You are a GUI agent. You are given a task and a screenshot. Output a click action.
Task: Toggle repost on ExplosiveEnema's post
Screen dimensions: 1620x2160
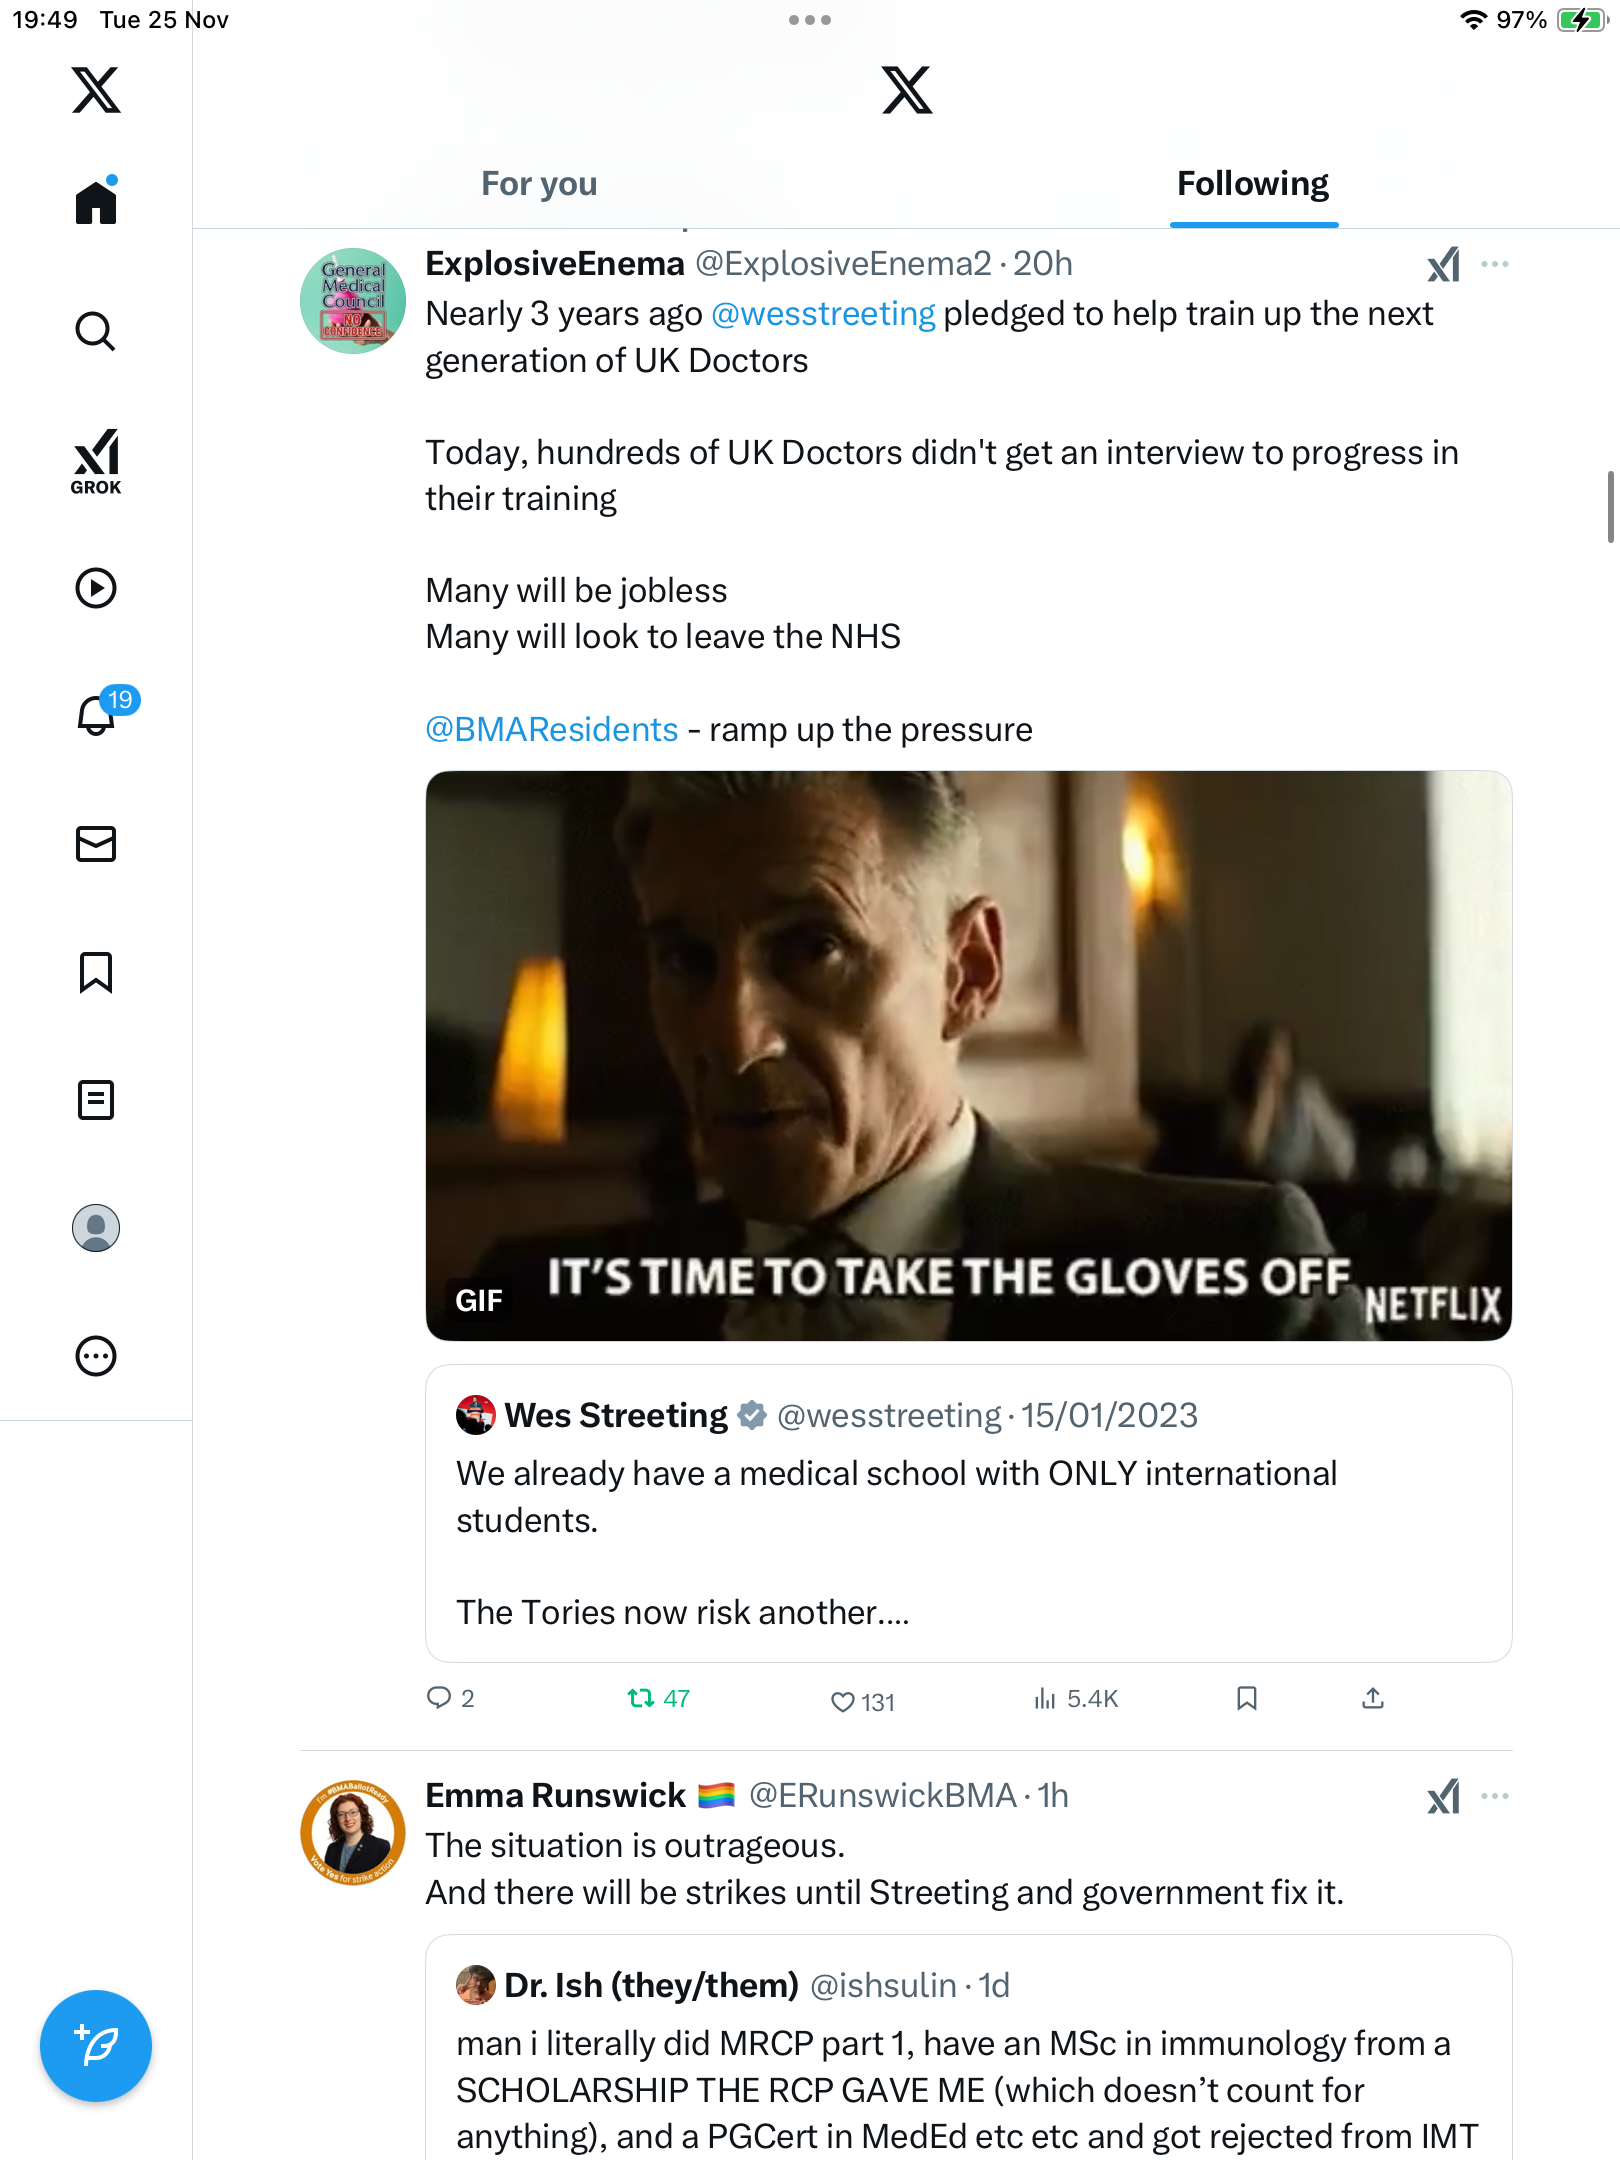pyautogui.click(x=641, y=1698)
